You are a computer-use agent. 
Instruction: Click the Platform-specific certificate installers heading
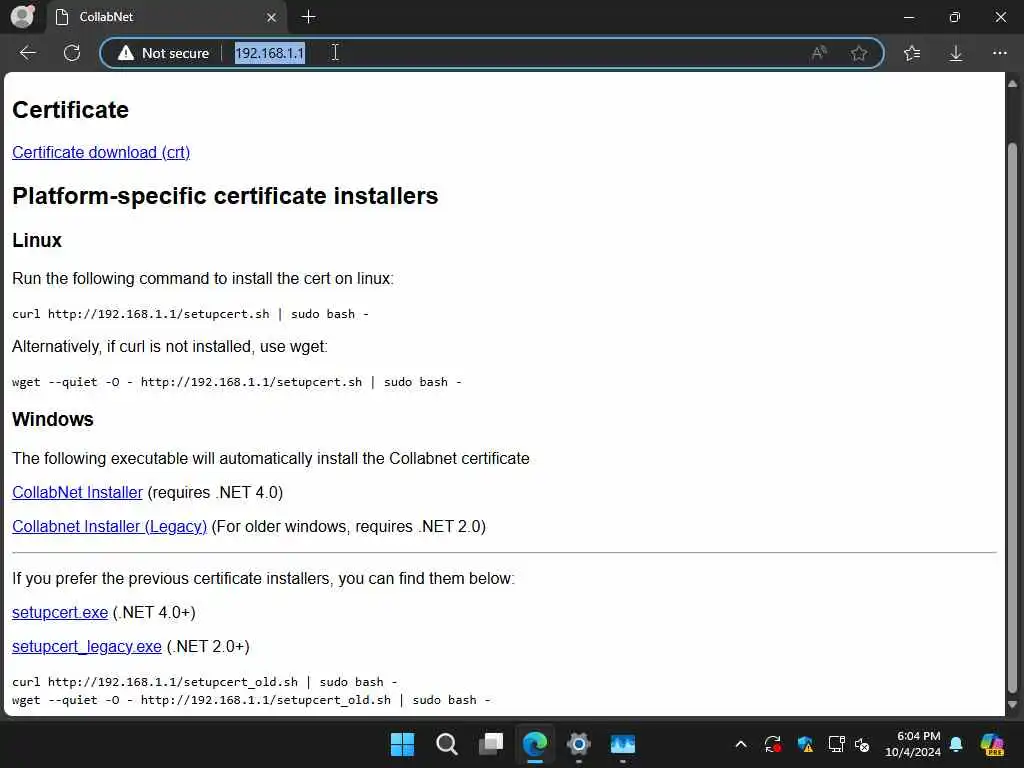(225, 196)
